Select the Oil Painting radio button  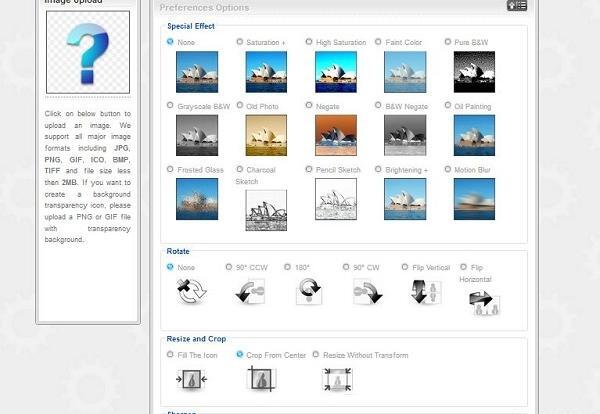[448, 105]
